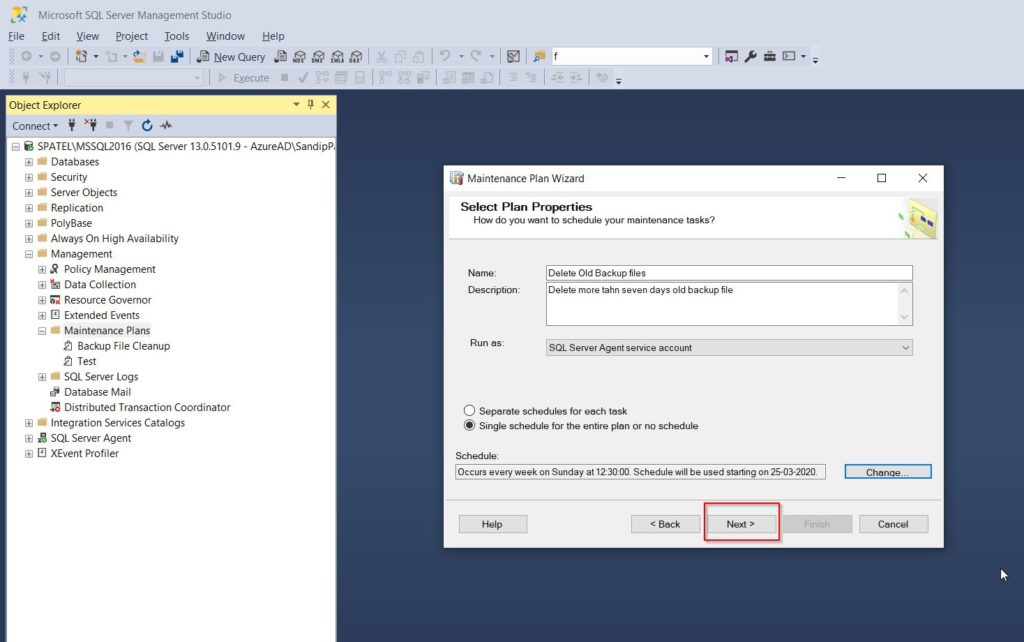Click the Schedule summary text field
Screen dimensions: 1024x642
click(640, 472)
